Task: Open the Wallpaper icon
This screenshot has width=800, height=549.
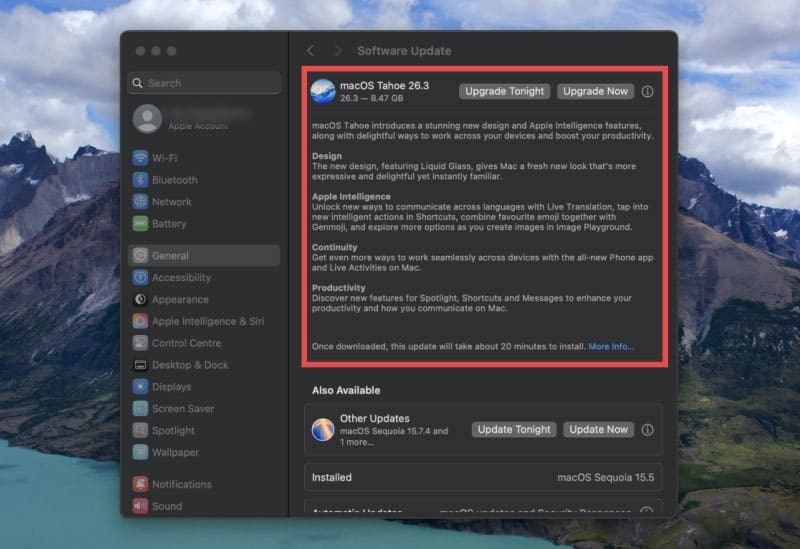Action: click(140, 452)
